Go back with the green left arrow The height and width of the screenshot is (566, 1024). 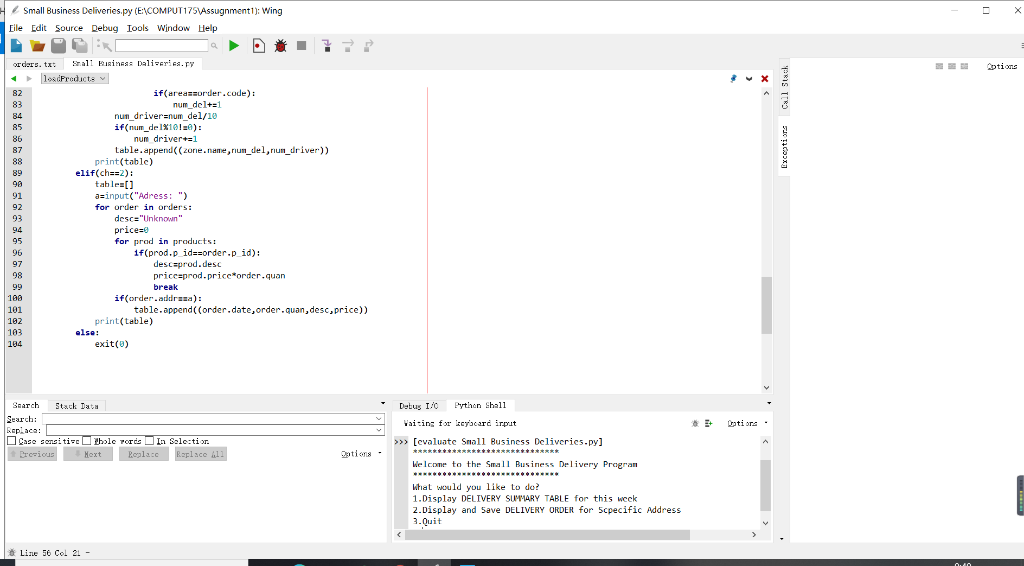[13, 78]
